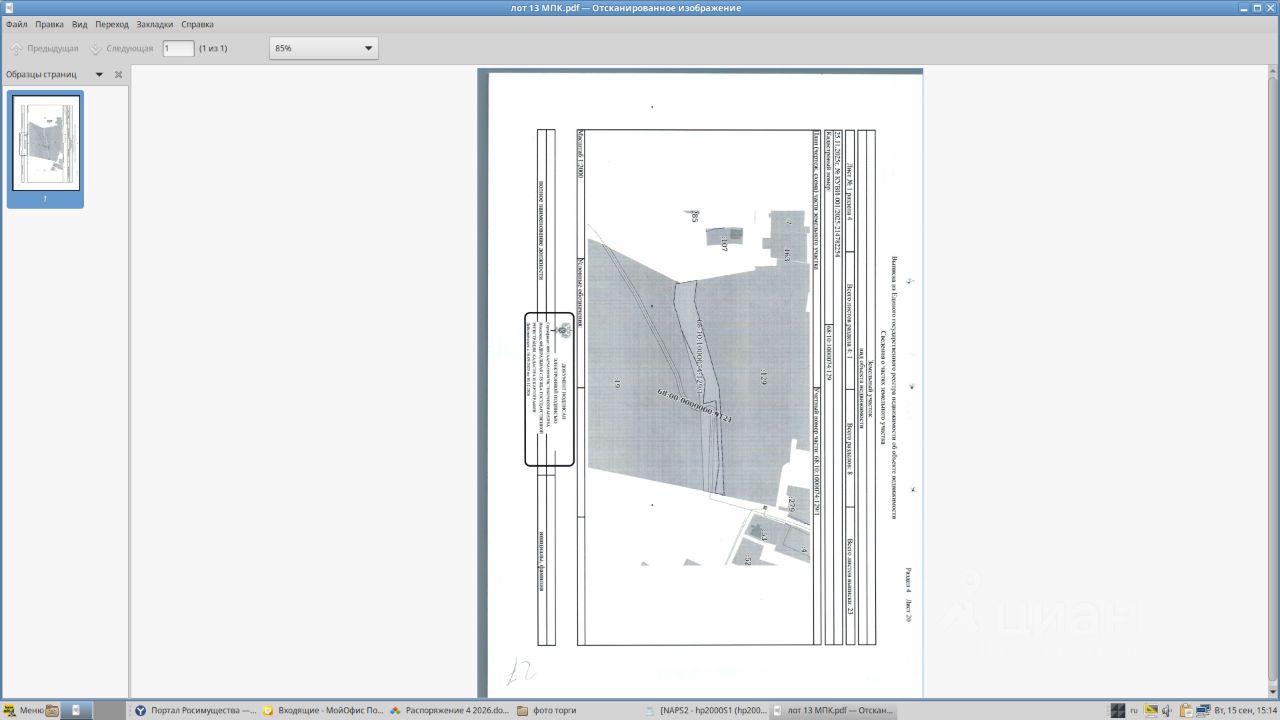The width and height of the screenshot is (1280, 720).
Task: Go to the previous page (Предыдущая)
Action: pyautogui.click(x=44, y=48)
